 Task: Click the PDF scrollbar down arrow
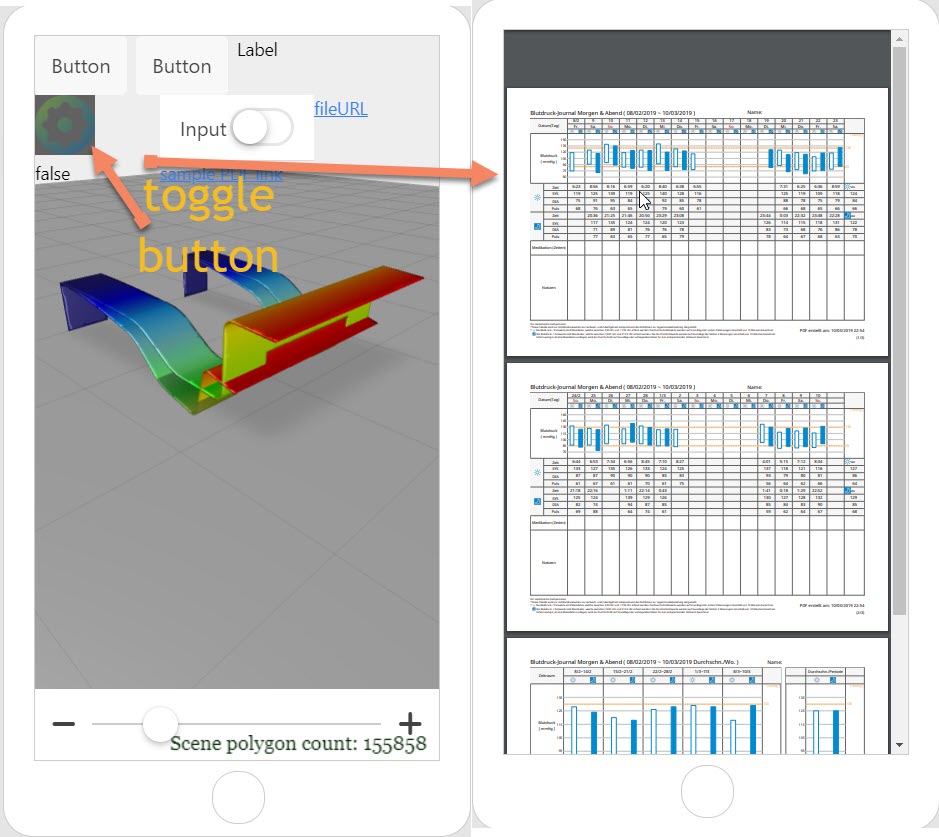tap(900, 745)
